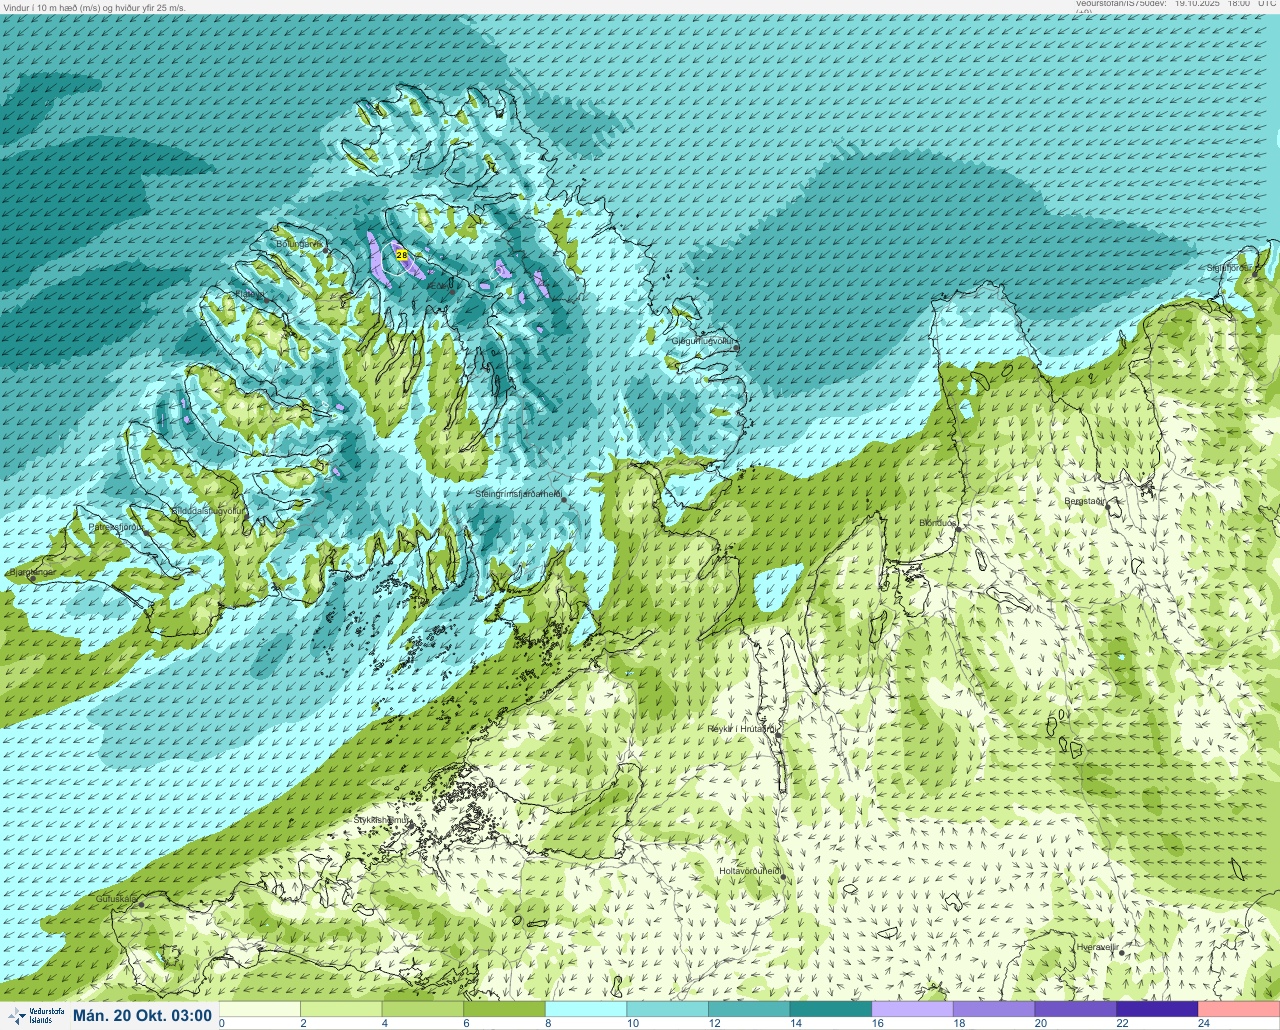Viewport: 1280px width, 1030px height.
Task: Click the Veðurstofa Íslands logo
Action: pos(34,1016)
